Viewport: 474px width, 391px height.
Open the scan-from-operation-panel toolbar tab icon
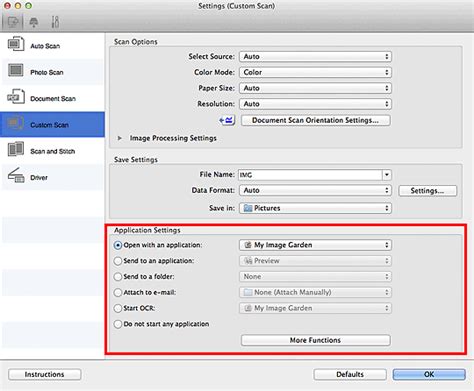click(x=34, y=22)
